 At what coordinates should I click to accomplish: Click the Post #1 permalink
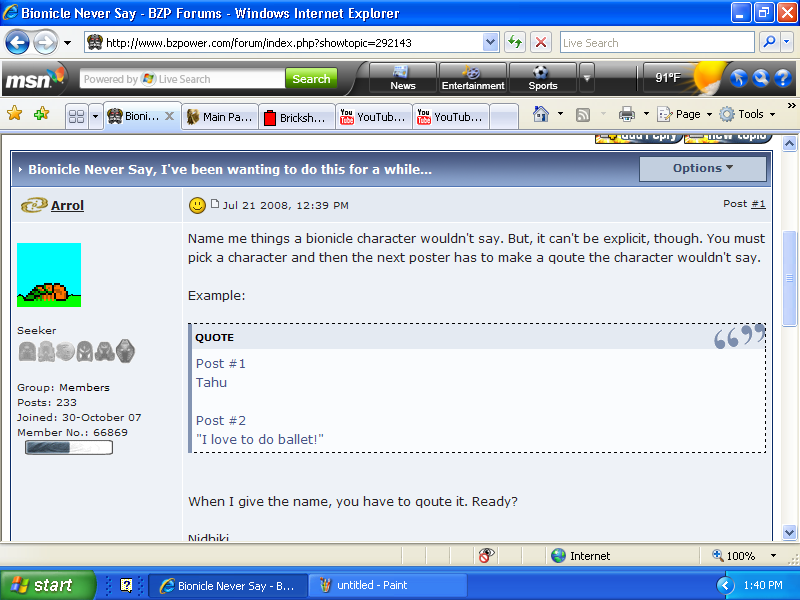click(x=758, y=204)
